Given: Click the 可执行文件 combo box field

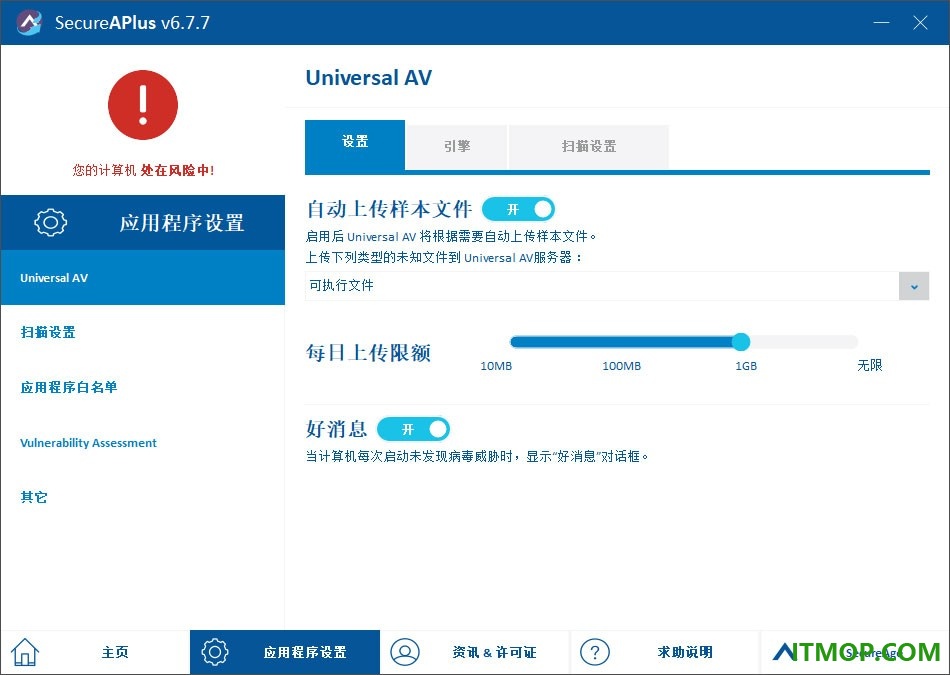Looking at the screenshot, I should [x=617, y=286].
